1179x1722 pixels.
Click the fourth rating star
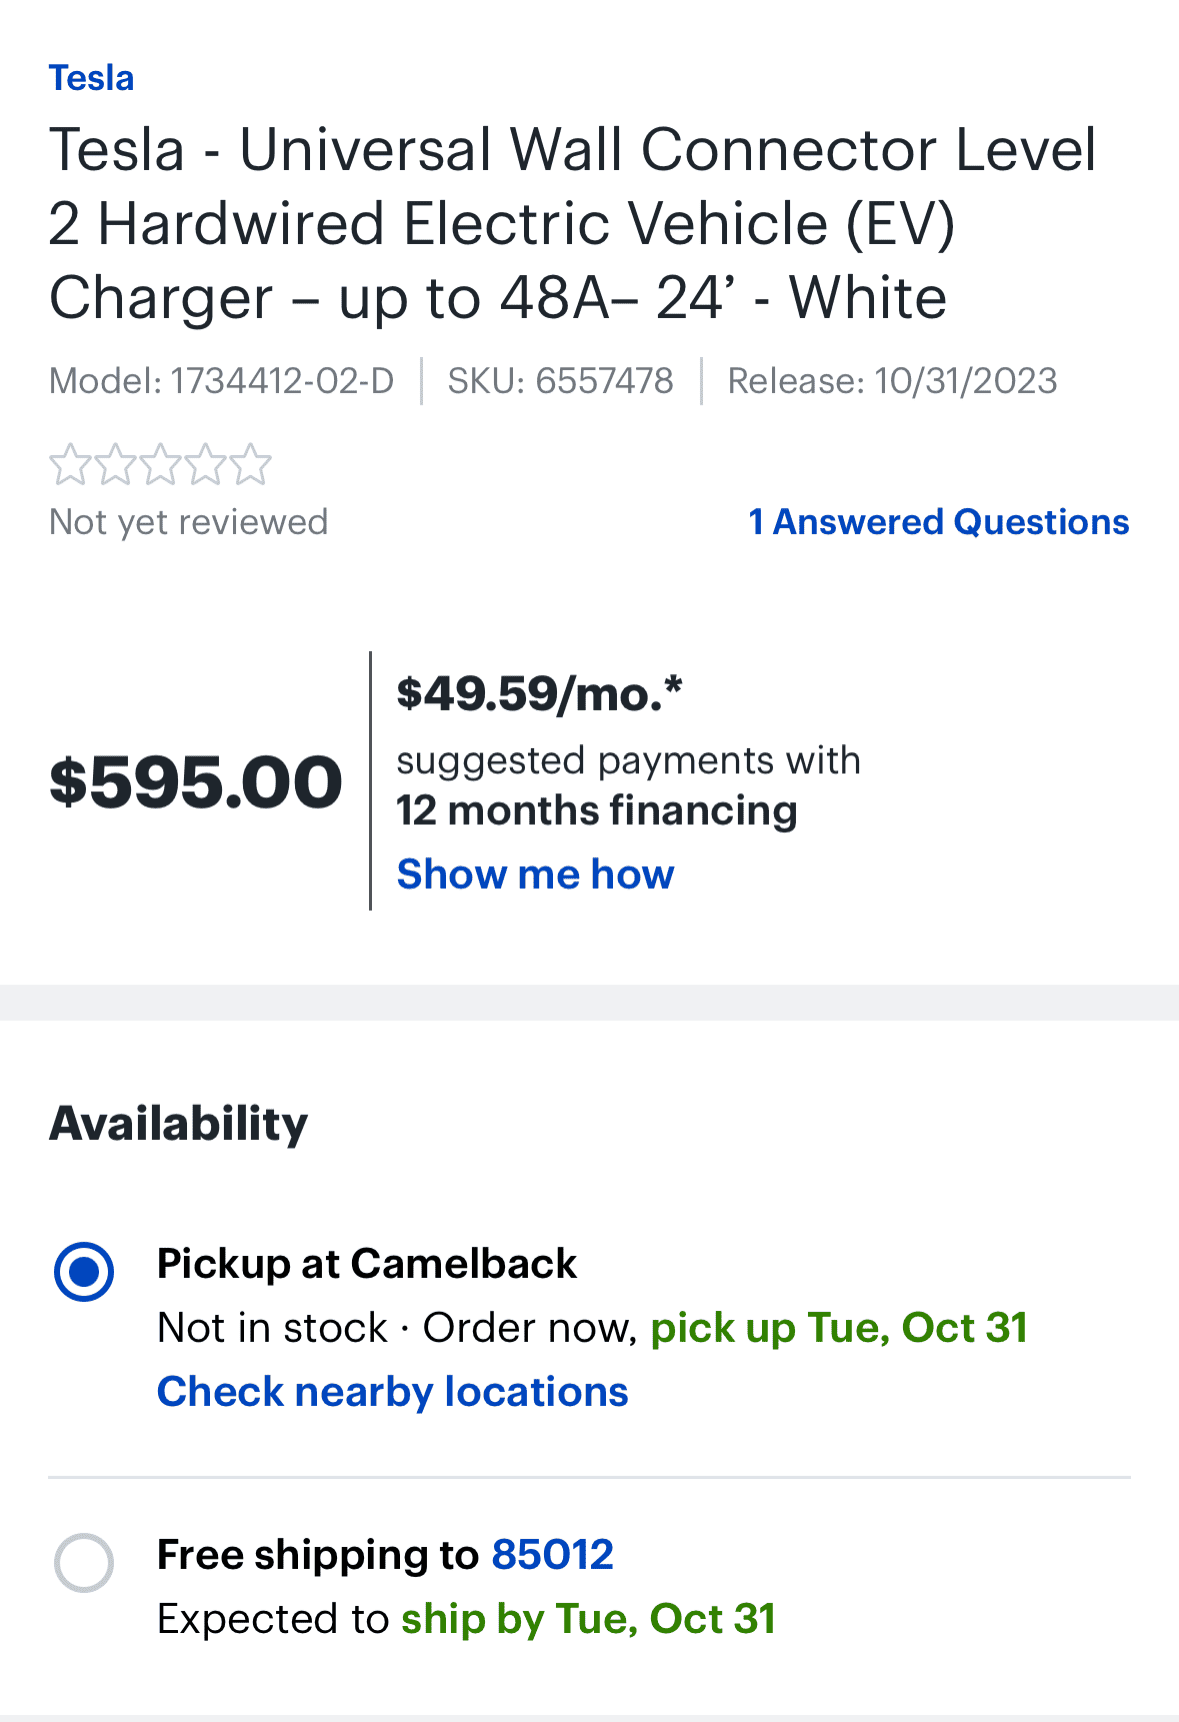tap(205, 464)
